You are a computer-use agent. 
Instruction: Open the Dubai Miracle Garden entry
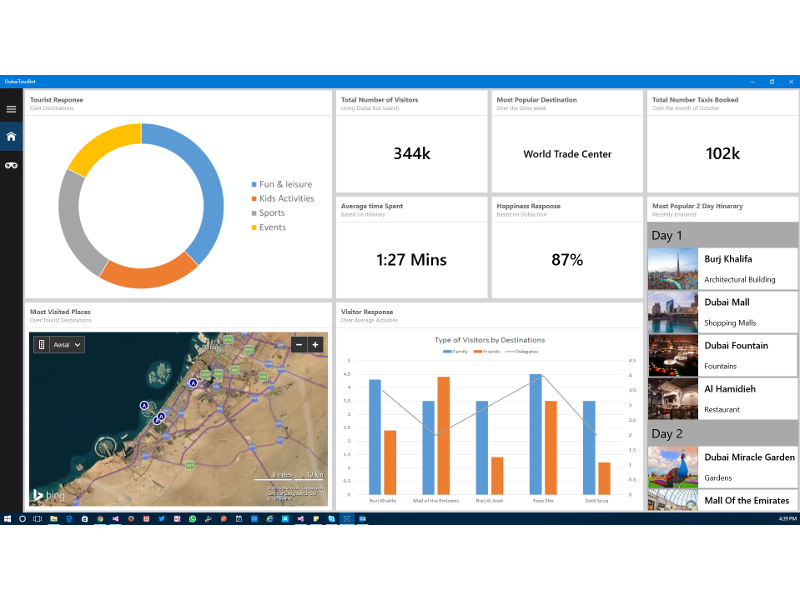(x=722, y=466)
